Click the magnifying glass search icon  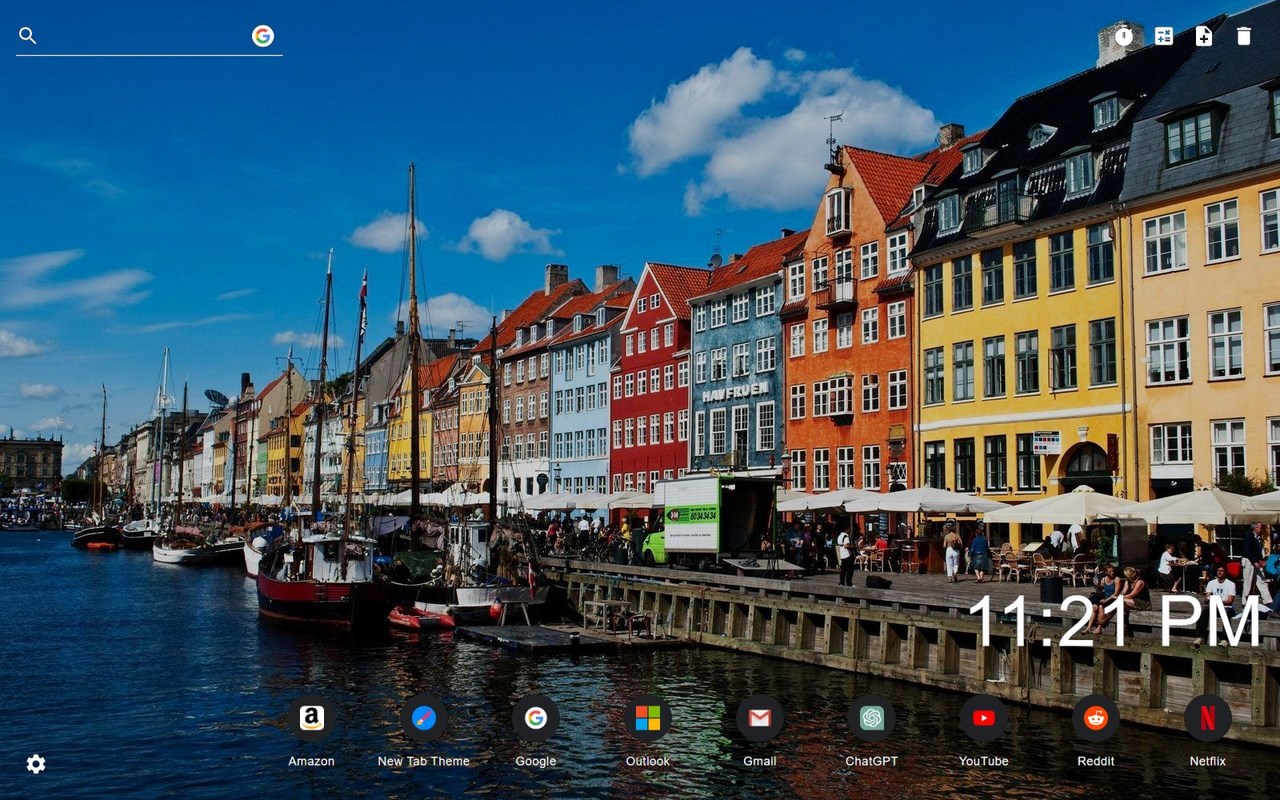coord(28,36)
